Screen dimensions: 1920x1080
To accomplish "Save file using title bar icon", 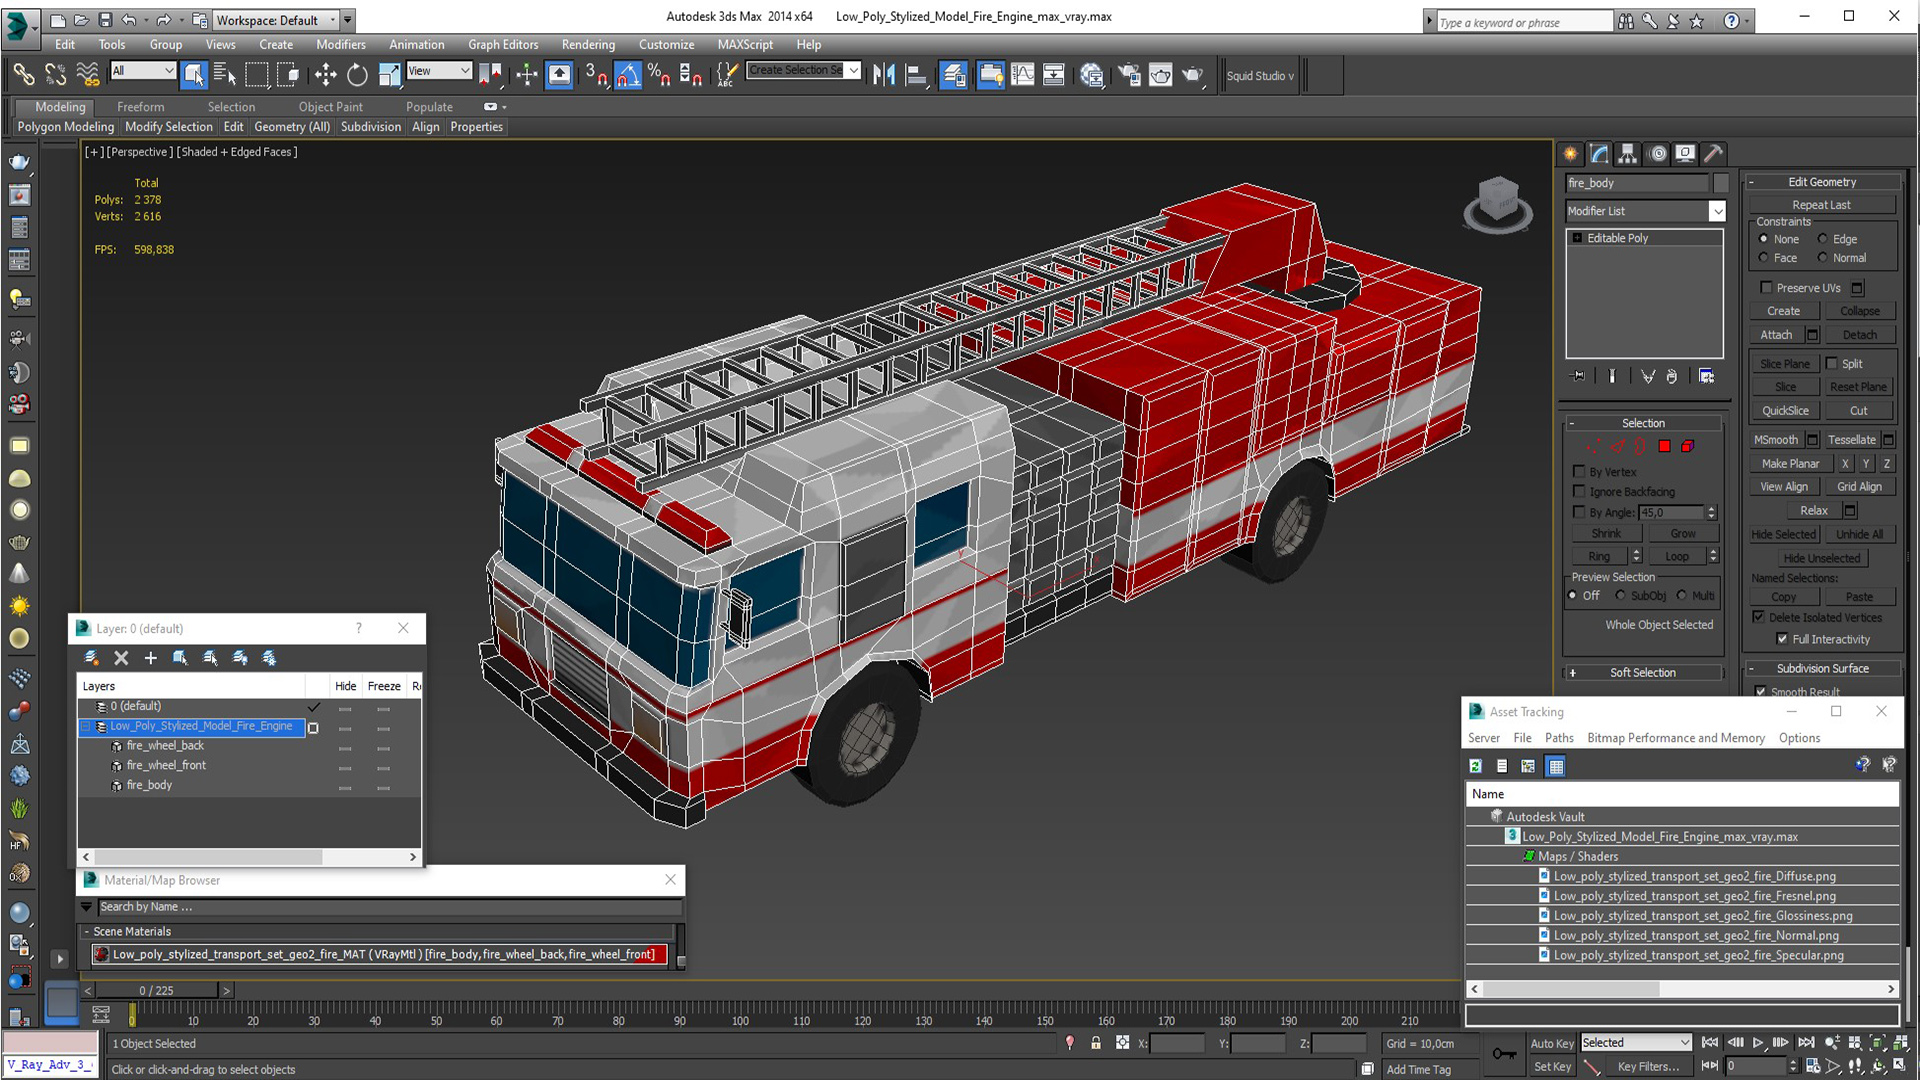I will [105, 20].
